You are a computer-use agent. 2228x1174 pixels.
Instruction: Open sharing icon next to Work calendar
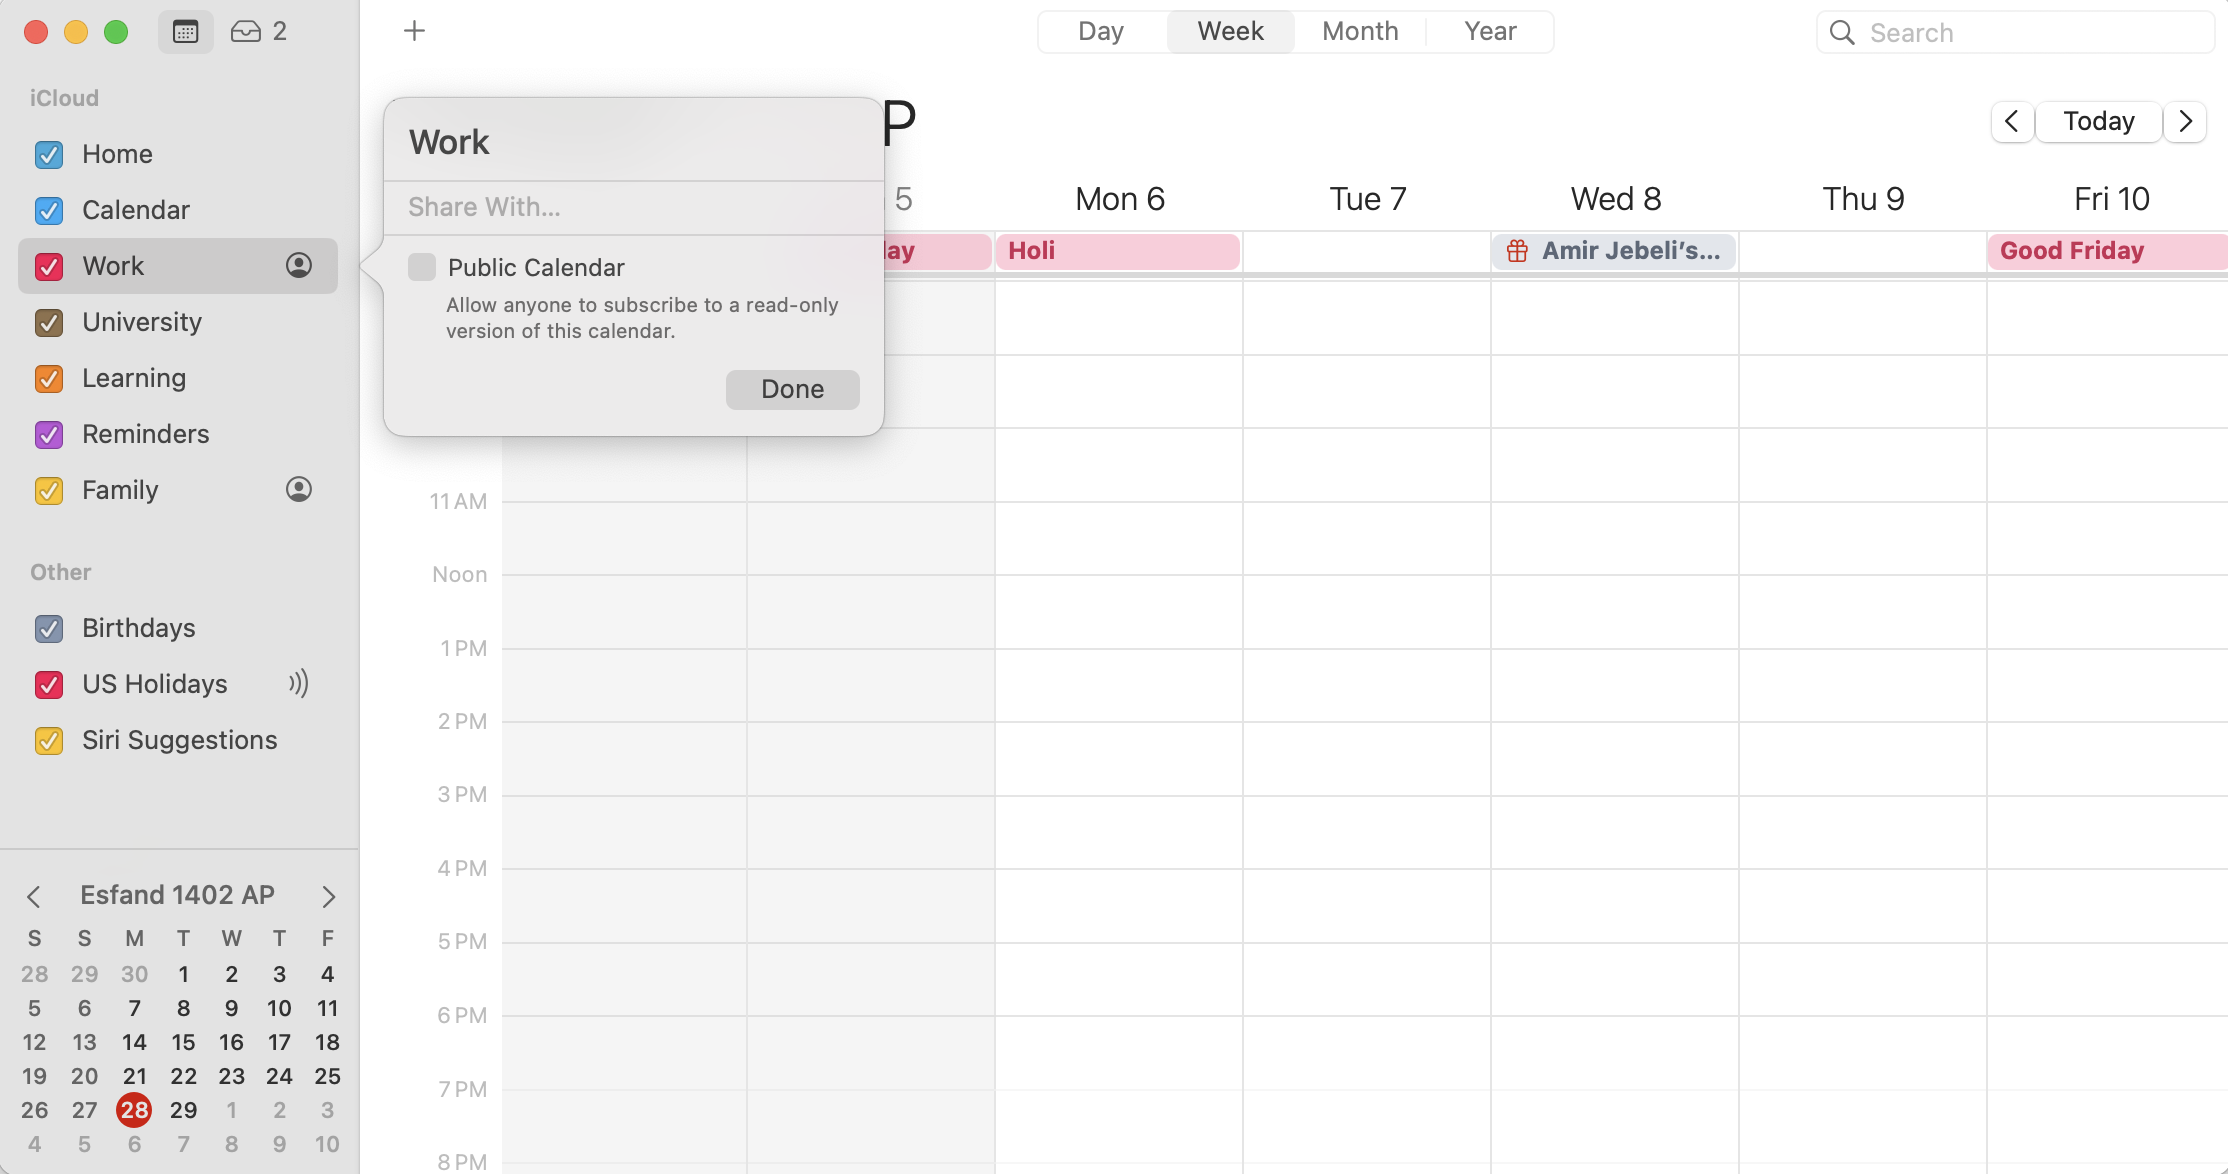(x=299, y=265)
